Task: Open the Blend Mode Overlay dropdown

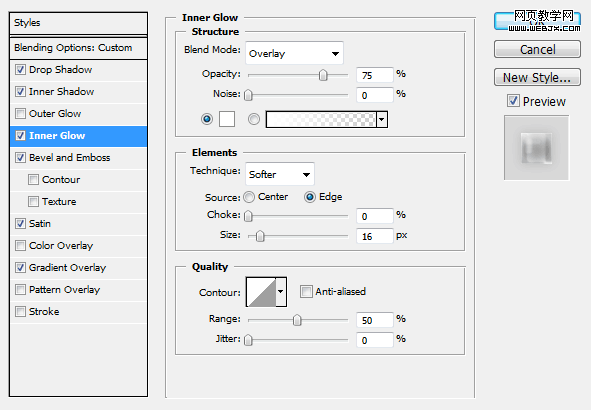Action: 294,53
